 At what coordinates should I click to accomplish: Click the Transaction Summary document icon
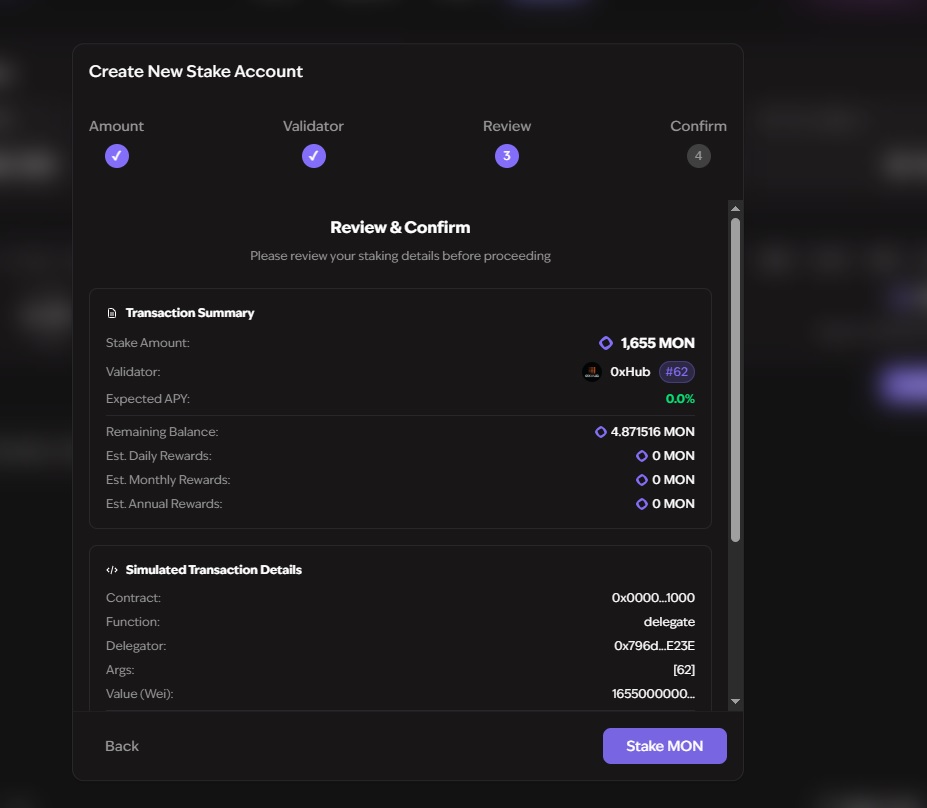(112, 313)
